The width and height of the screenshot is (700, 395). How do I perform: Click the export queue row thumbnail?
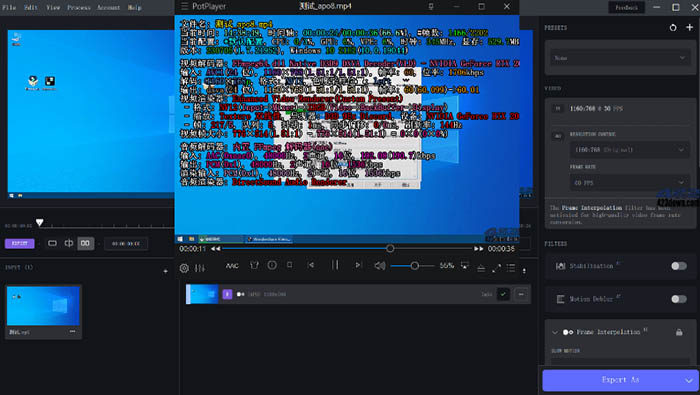tap(202, 294)
